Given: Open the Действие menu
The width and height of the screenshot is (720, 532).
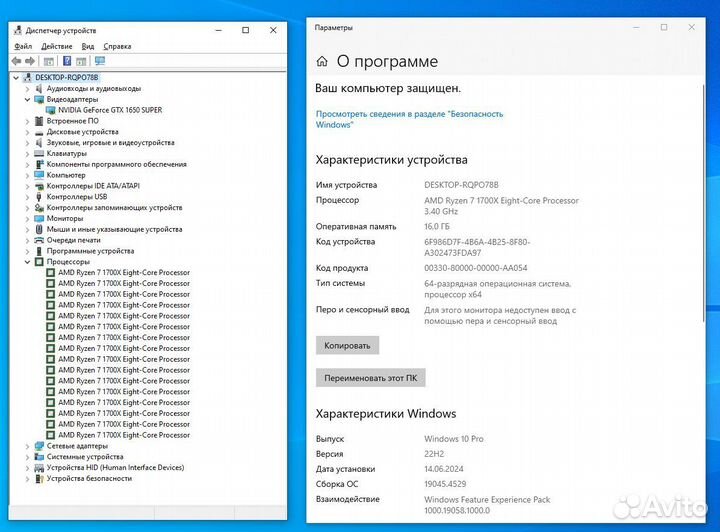Looking at the screenshot, I should [x=56, y=46].
